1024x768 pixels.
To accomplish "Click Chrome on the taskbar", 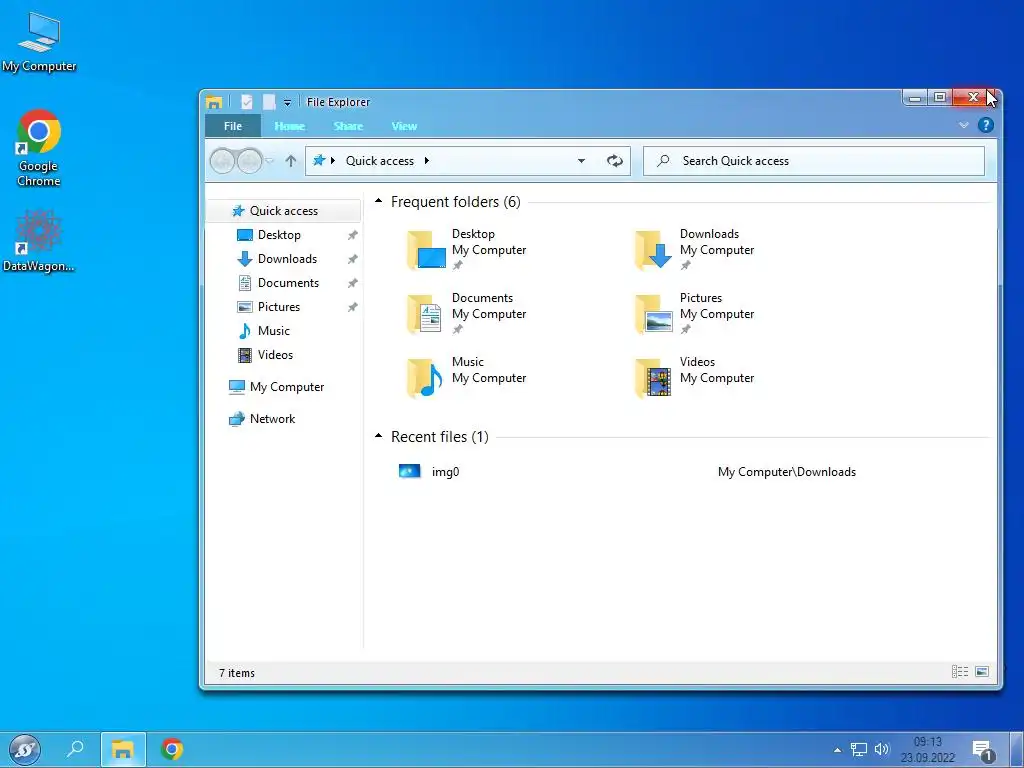I will [172, 749].
